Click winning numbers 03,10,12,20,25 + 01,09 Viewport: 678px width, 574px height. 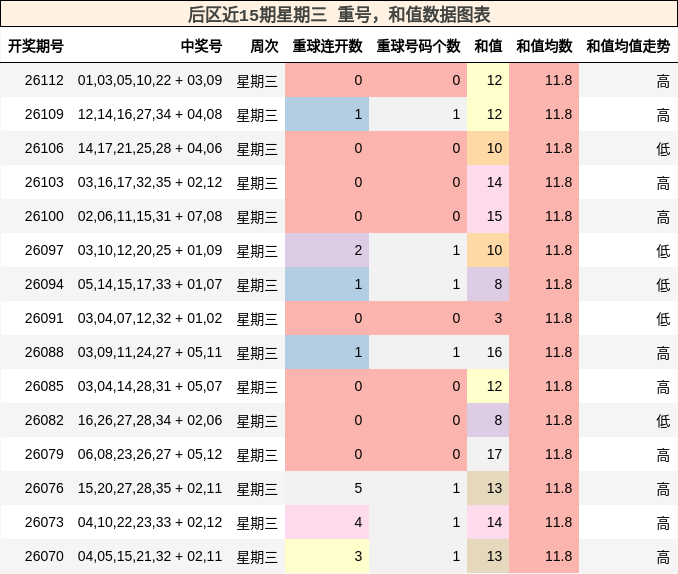click(x=150, y=250)
